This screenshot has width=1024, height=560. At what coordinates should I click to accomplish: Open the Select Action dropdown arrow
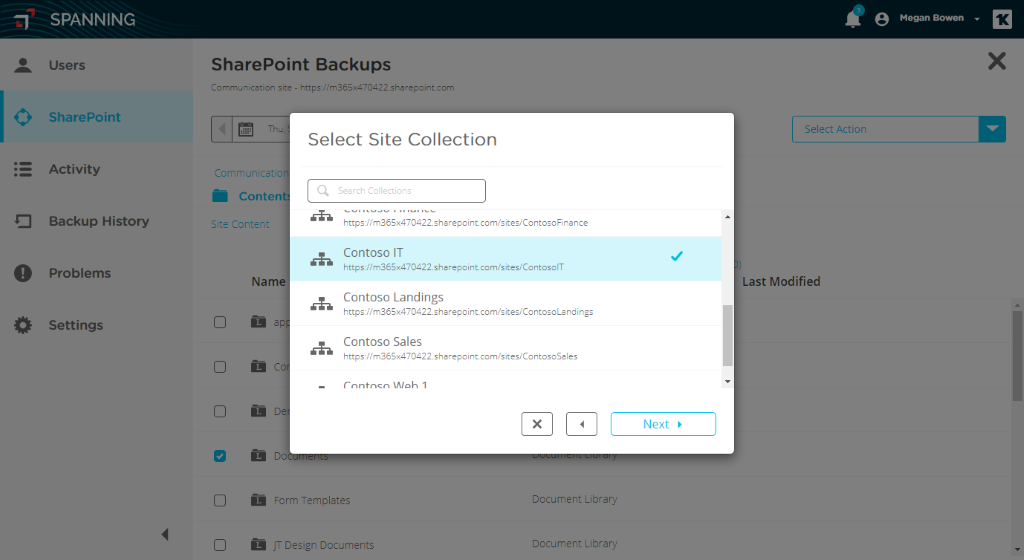point(992,129)
